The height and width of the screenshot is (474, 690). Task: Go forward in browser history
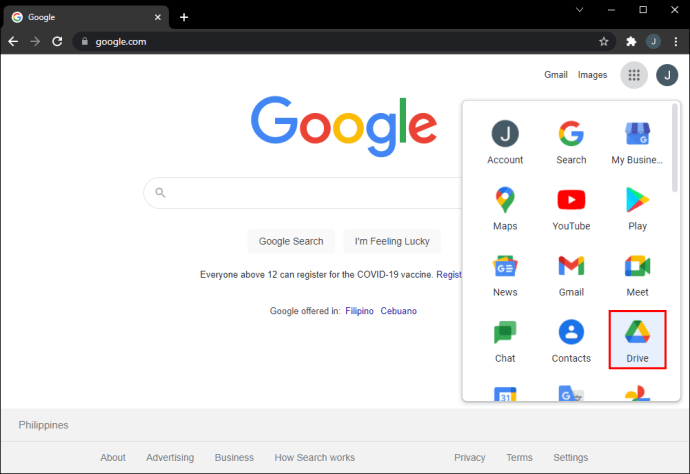35,41
